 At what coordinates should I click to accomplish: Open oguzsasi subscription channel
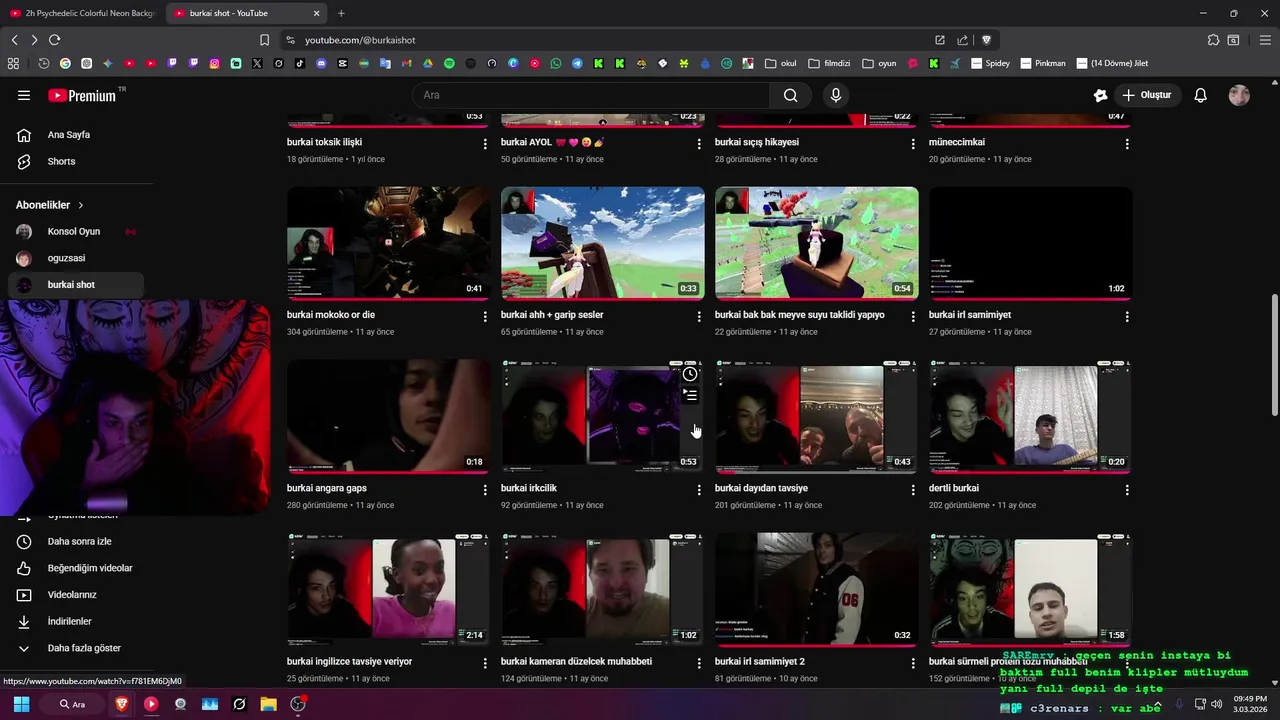click(x=76, y=258)
